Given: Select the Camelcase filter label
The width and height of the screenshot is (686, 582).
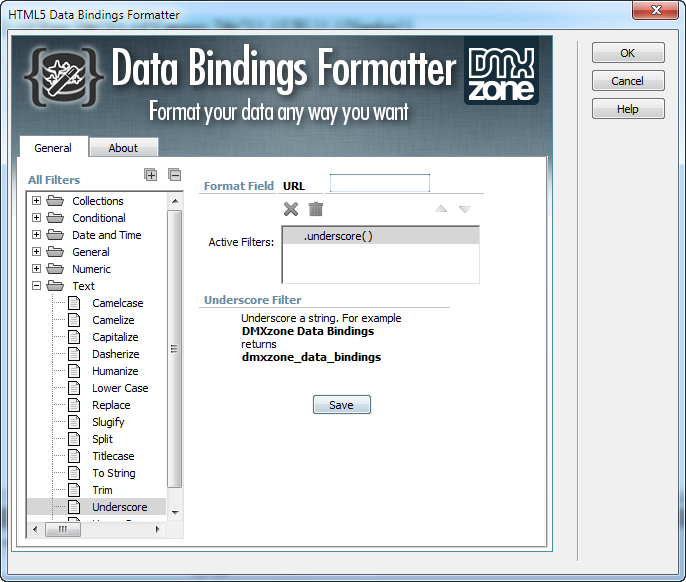Looking at the screenshot, I should point(118,303).
